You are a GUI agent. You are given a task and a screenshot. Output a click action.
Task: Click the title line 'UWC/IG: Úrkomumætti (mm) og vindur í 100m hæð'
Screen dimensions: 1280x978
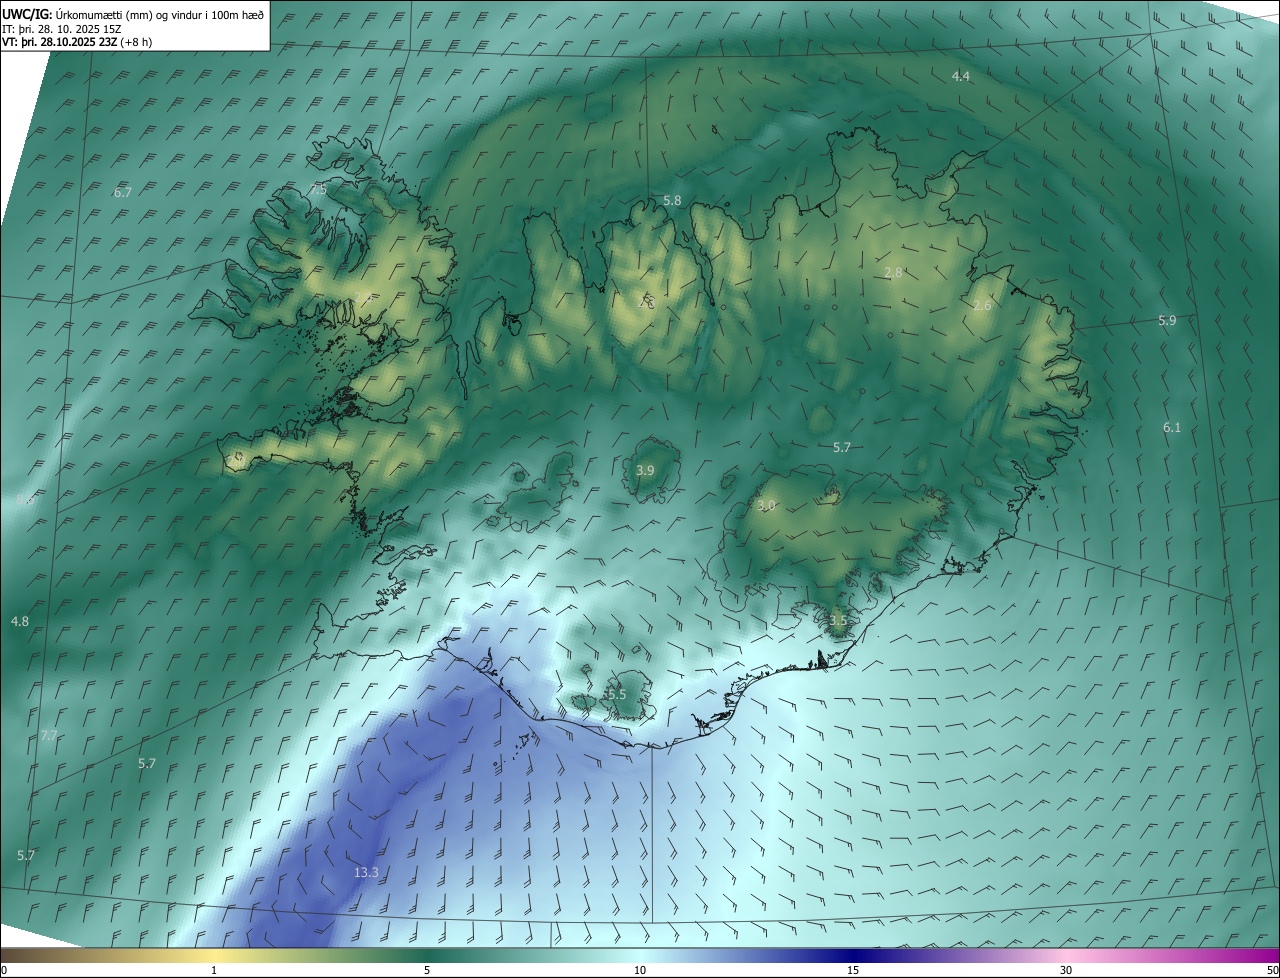(133, 14)
